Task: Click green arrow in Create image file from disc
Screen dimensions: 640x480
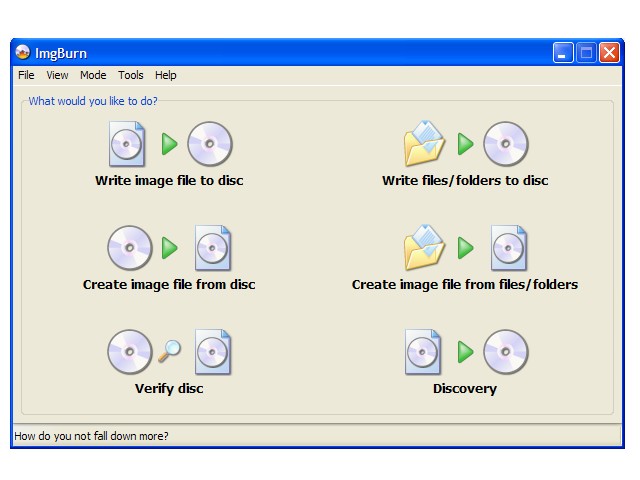Action: [x=169, y=248]
